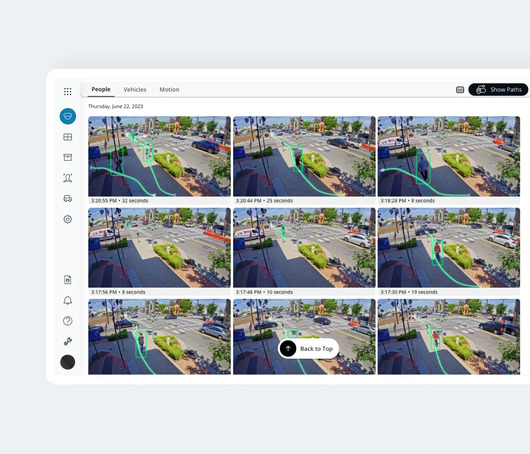Open the grid layout view icon
This screenshot has width=530, height=454.
(68, 137)
